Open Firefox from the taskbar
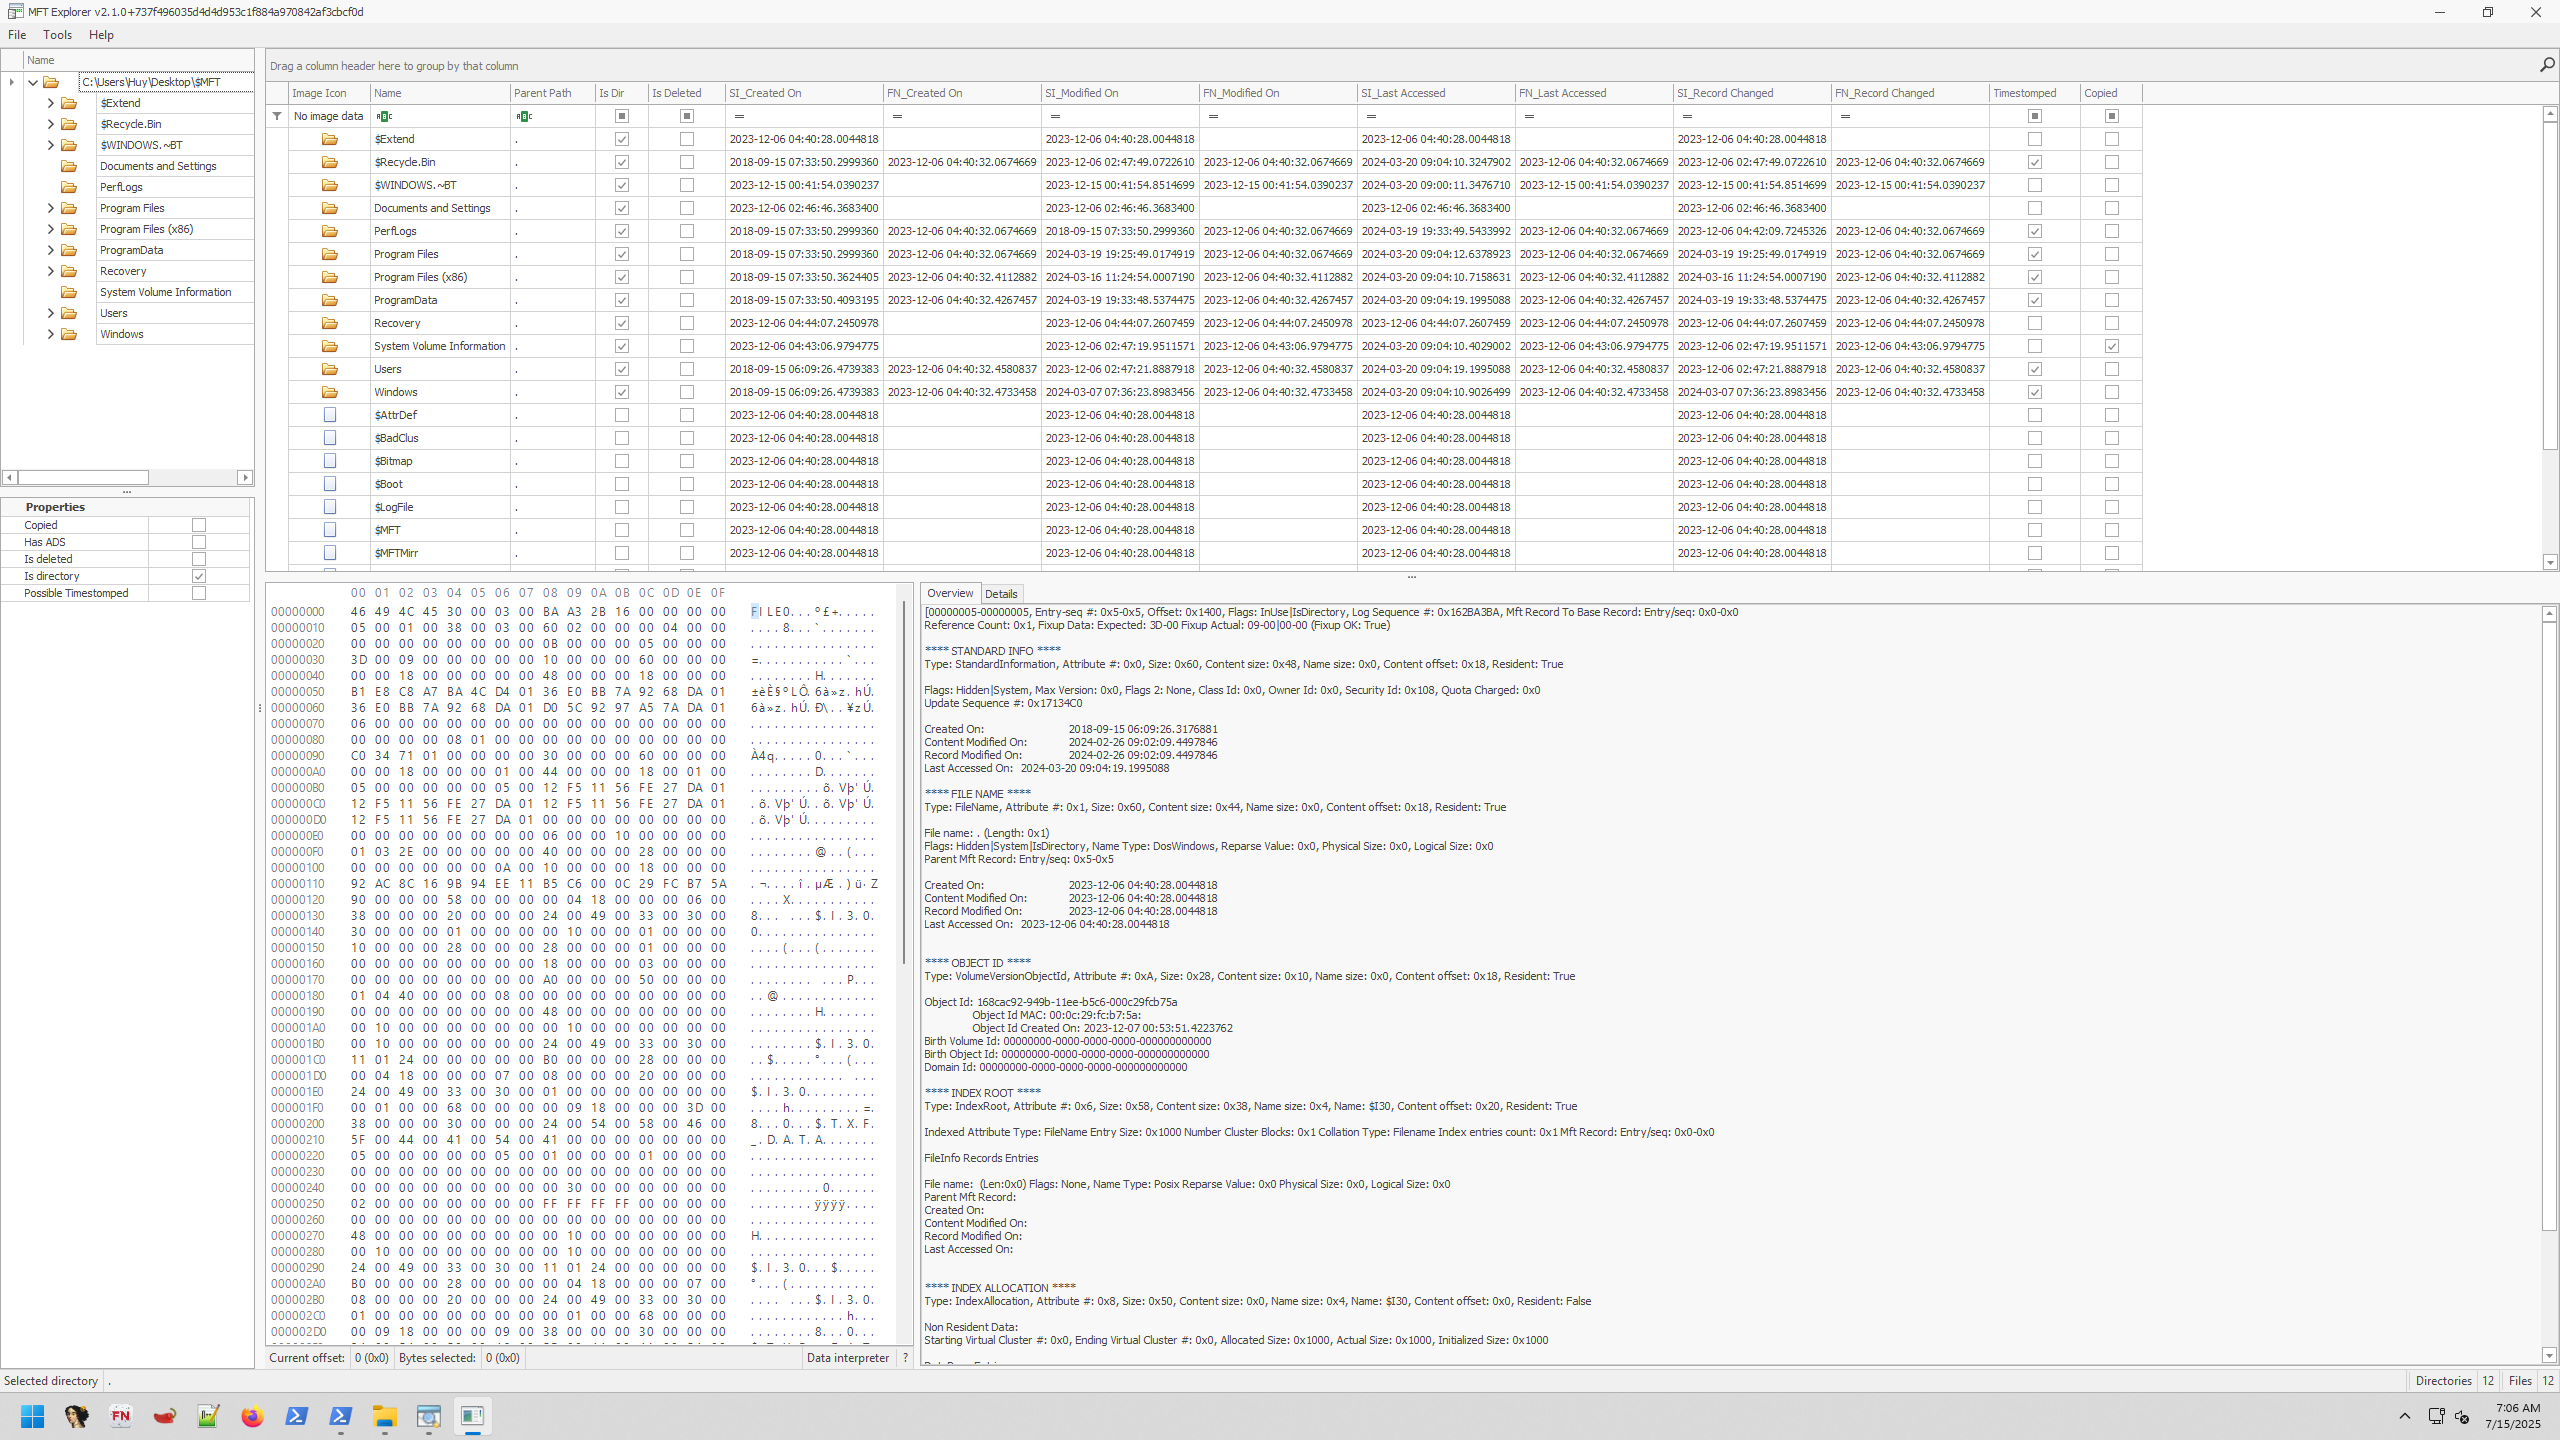2560x1440 pixels. tap(252, 1416)
